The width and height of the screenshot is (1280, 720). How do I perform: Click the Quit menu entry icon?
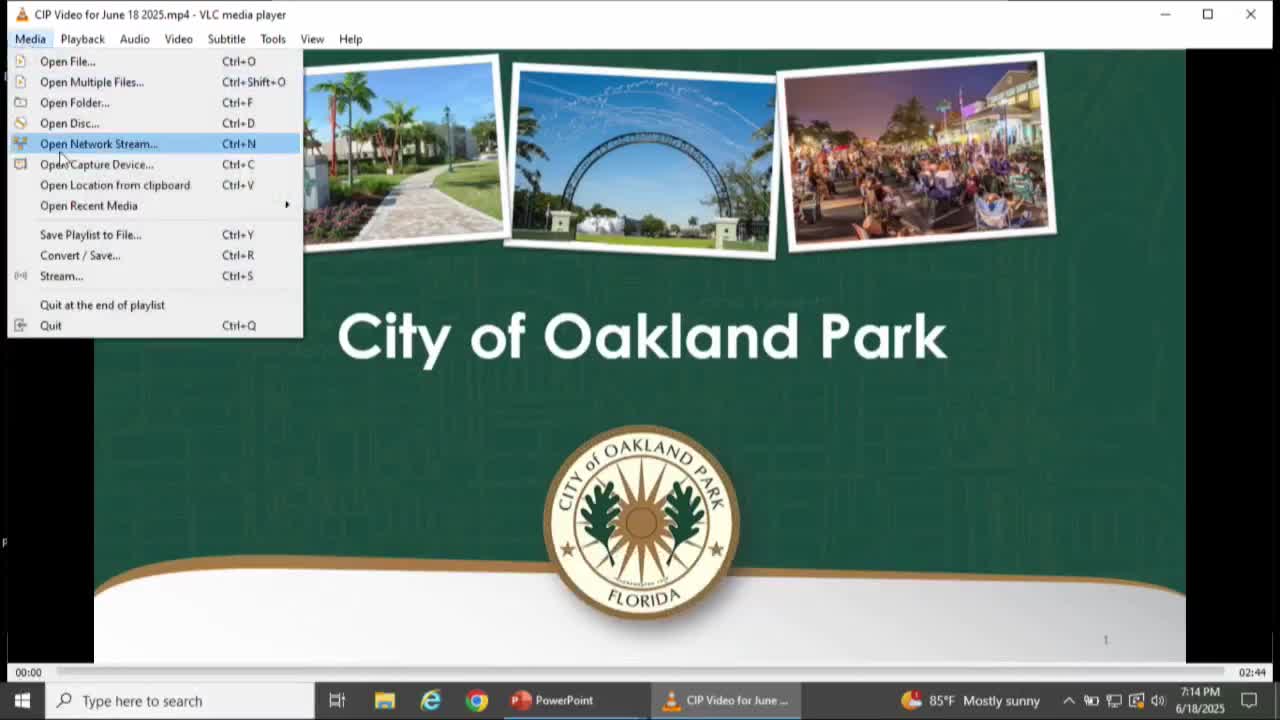click(20, 326)
